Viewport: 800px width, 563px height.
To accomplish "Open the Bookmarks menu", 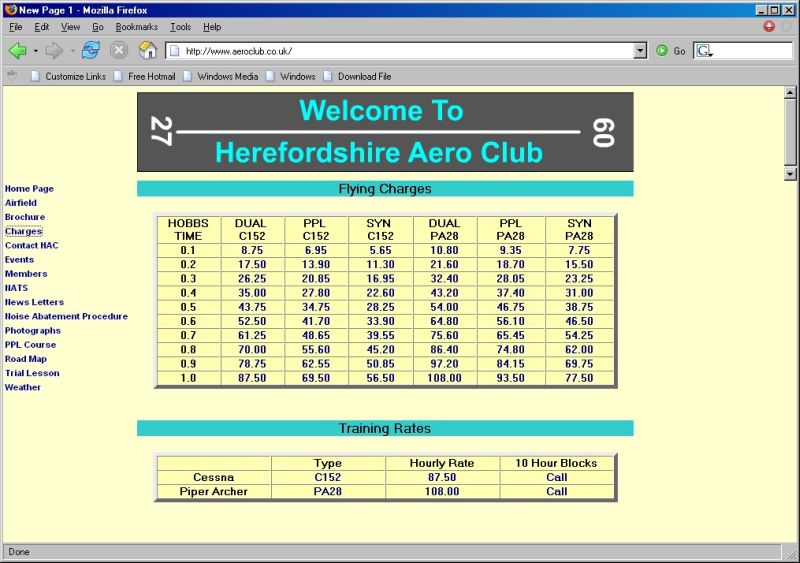I will [x=136, y=27].
